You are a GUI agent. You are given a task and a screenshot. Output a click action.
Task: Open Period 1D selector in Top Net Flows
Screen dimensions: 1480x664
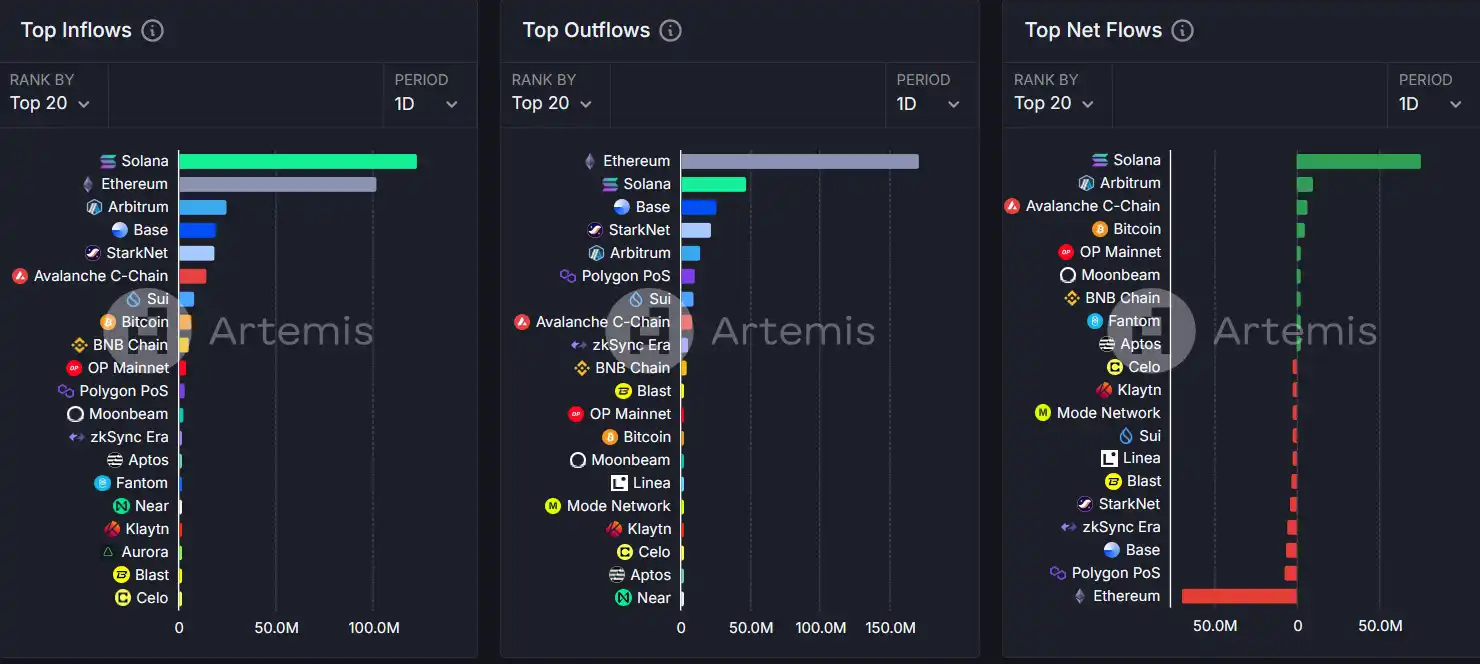coord(1431,103)
